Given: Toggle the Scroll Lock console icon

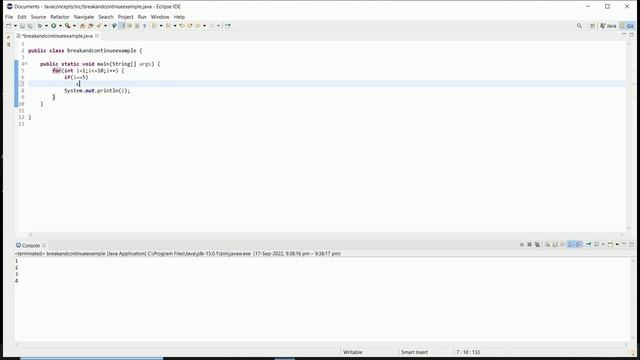Looking at the screenshot, I should click(x=555, y=244).
